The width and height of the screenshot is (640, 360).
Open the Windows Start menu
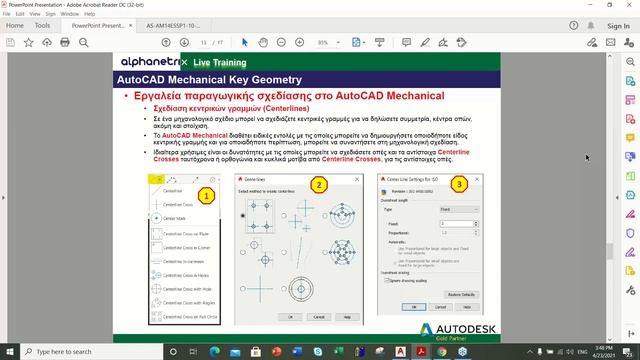9,351
